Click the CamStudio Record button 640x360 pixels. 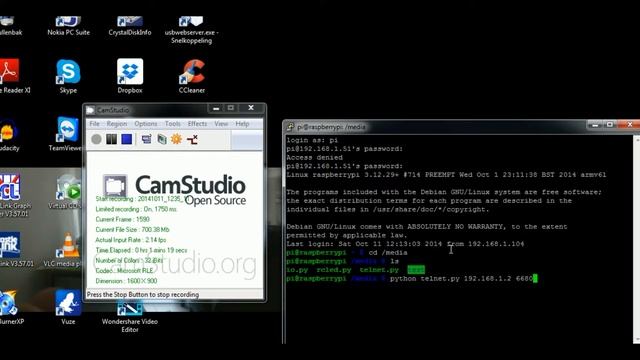point(96,139)
